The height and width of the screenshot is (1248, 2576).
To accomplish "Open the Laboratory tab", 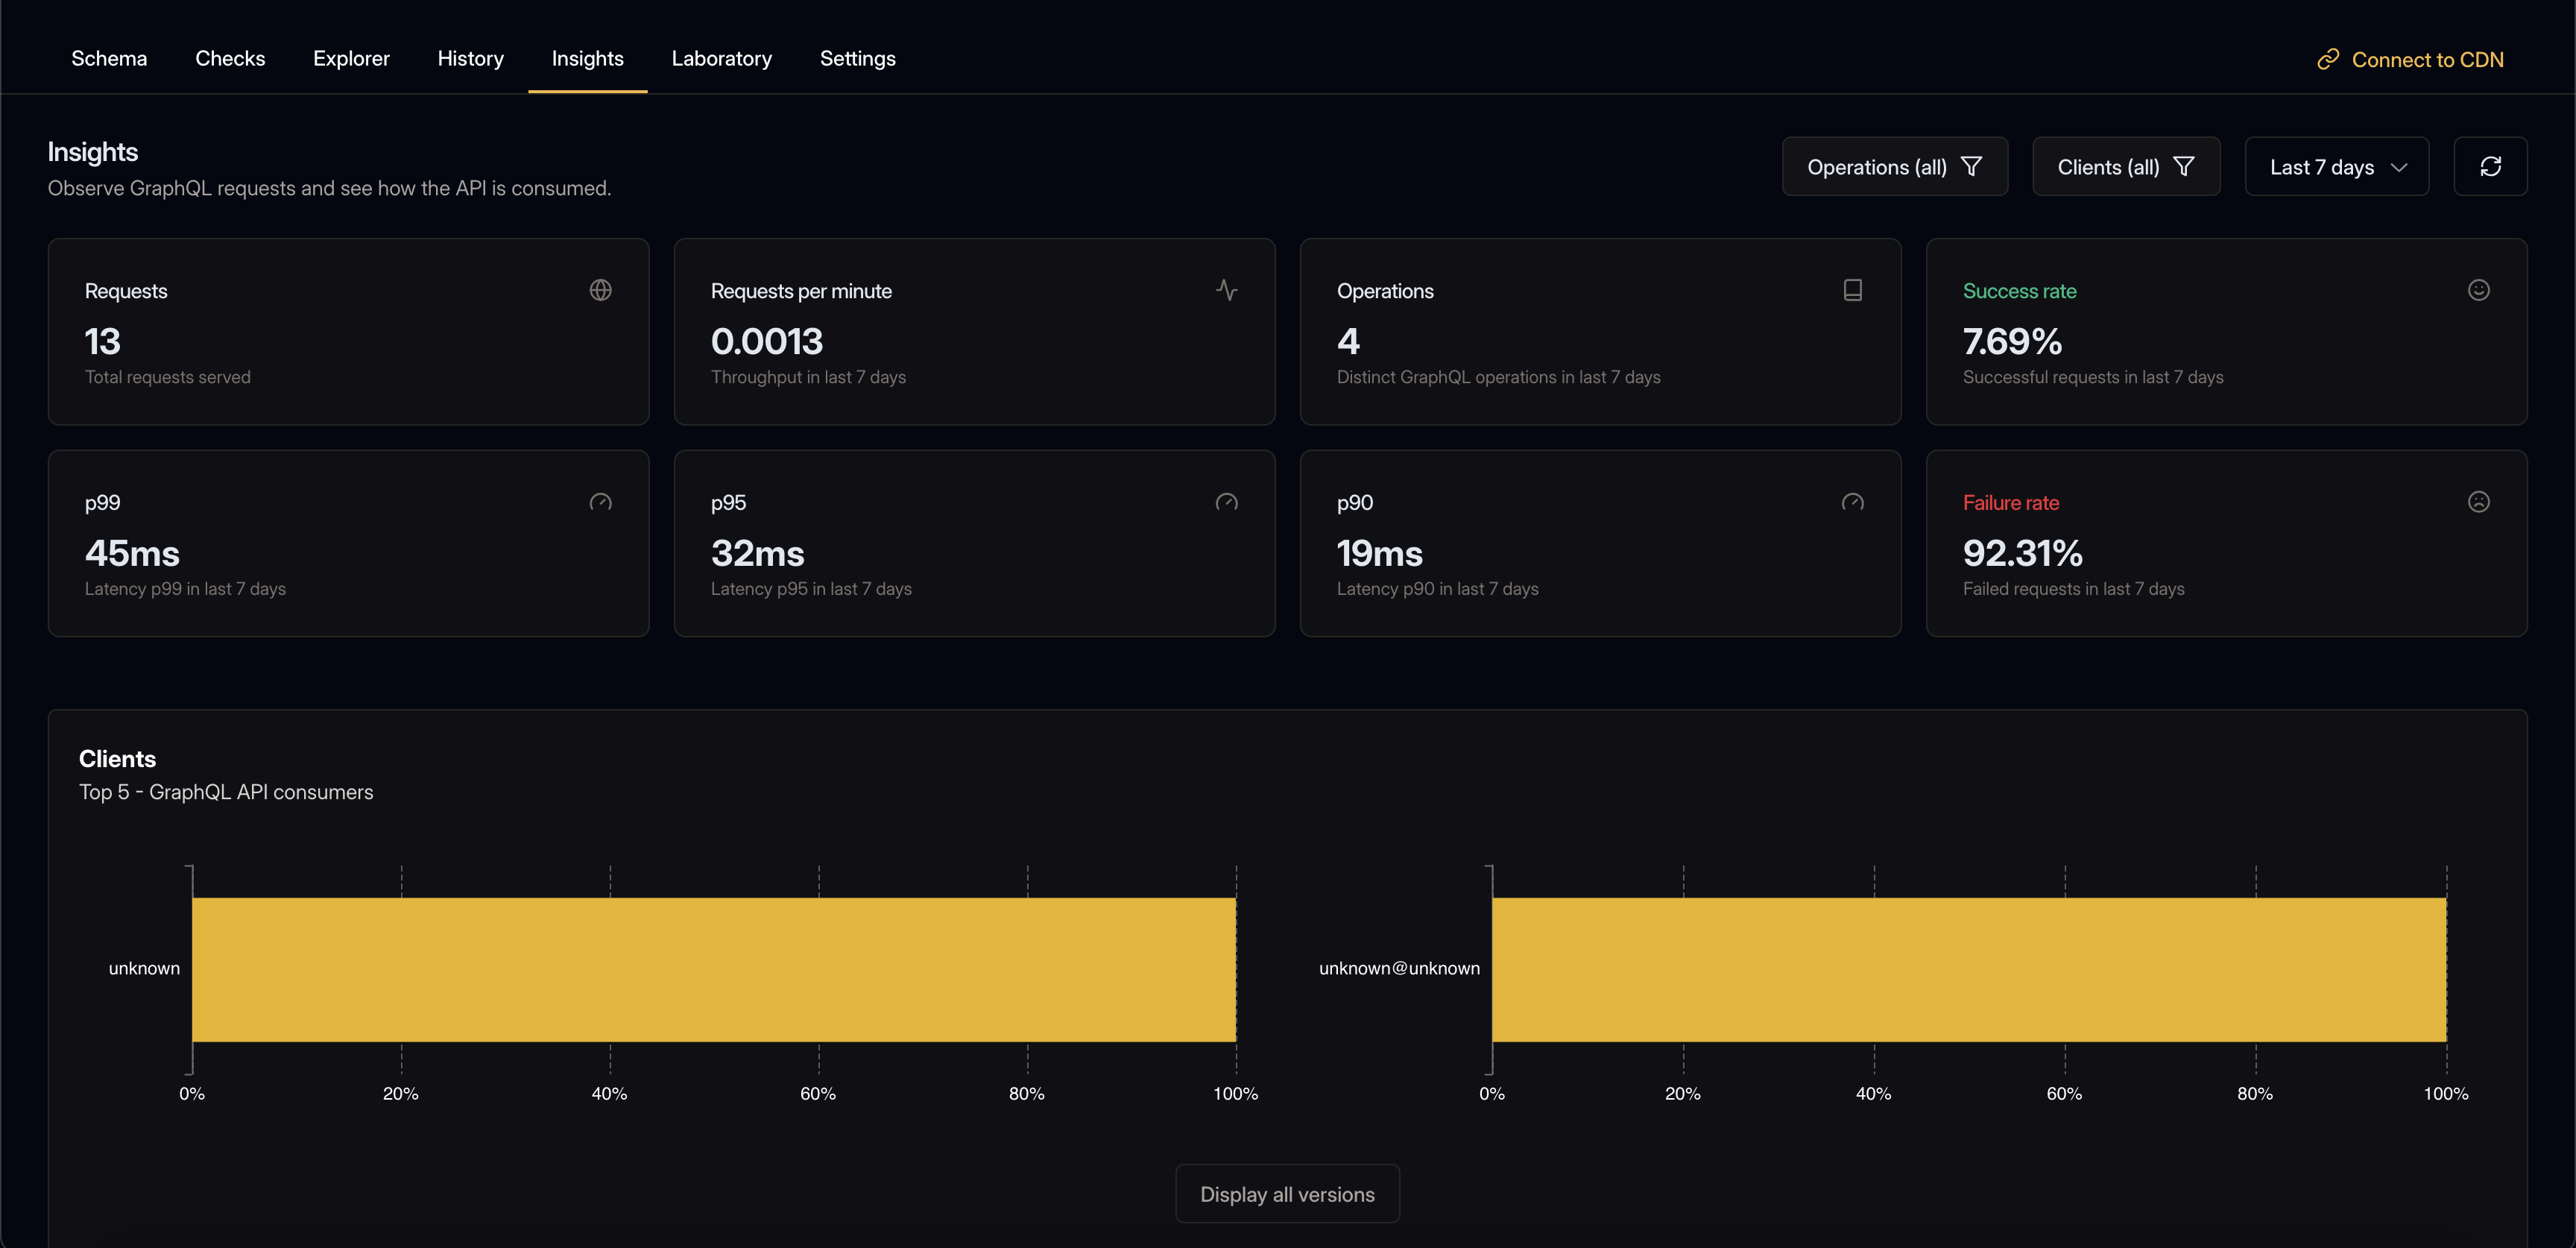I will 721,58.
